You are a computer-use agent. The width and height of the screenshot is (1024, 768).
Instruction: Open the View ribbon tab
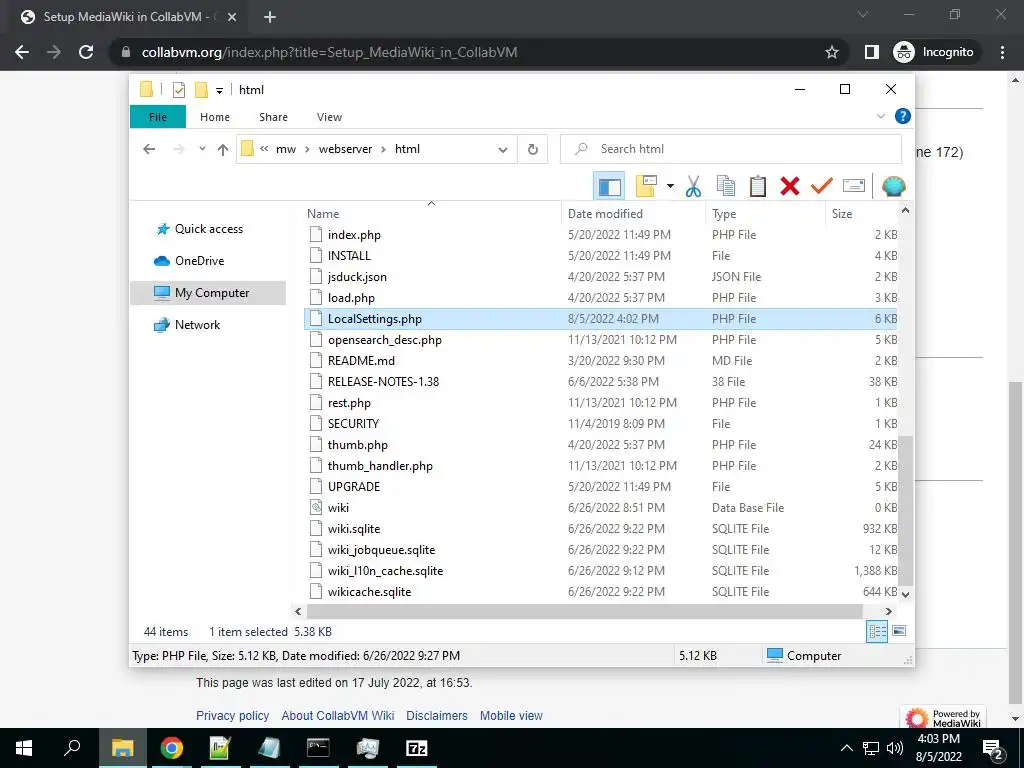[329, 117]
